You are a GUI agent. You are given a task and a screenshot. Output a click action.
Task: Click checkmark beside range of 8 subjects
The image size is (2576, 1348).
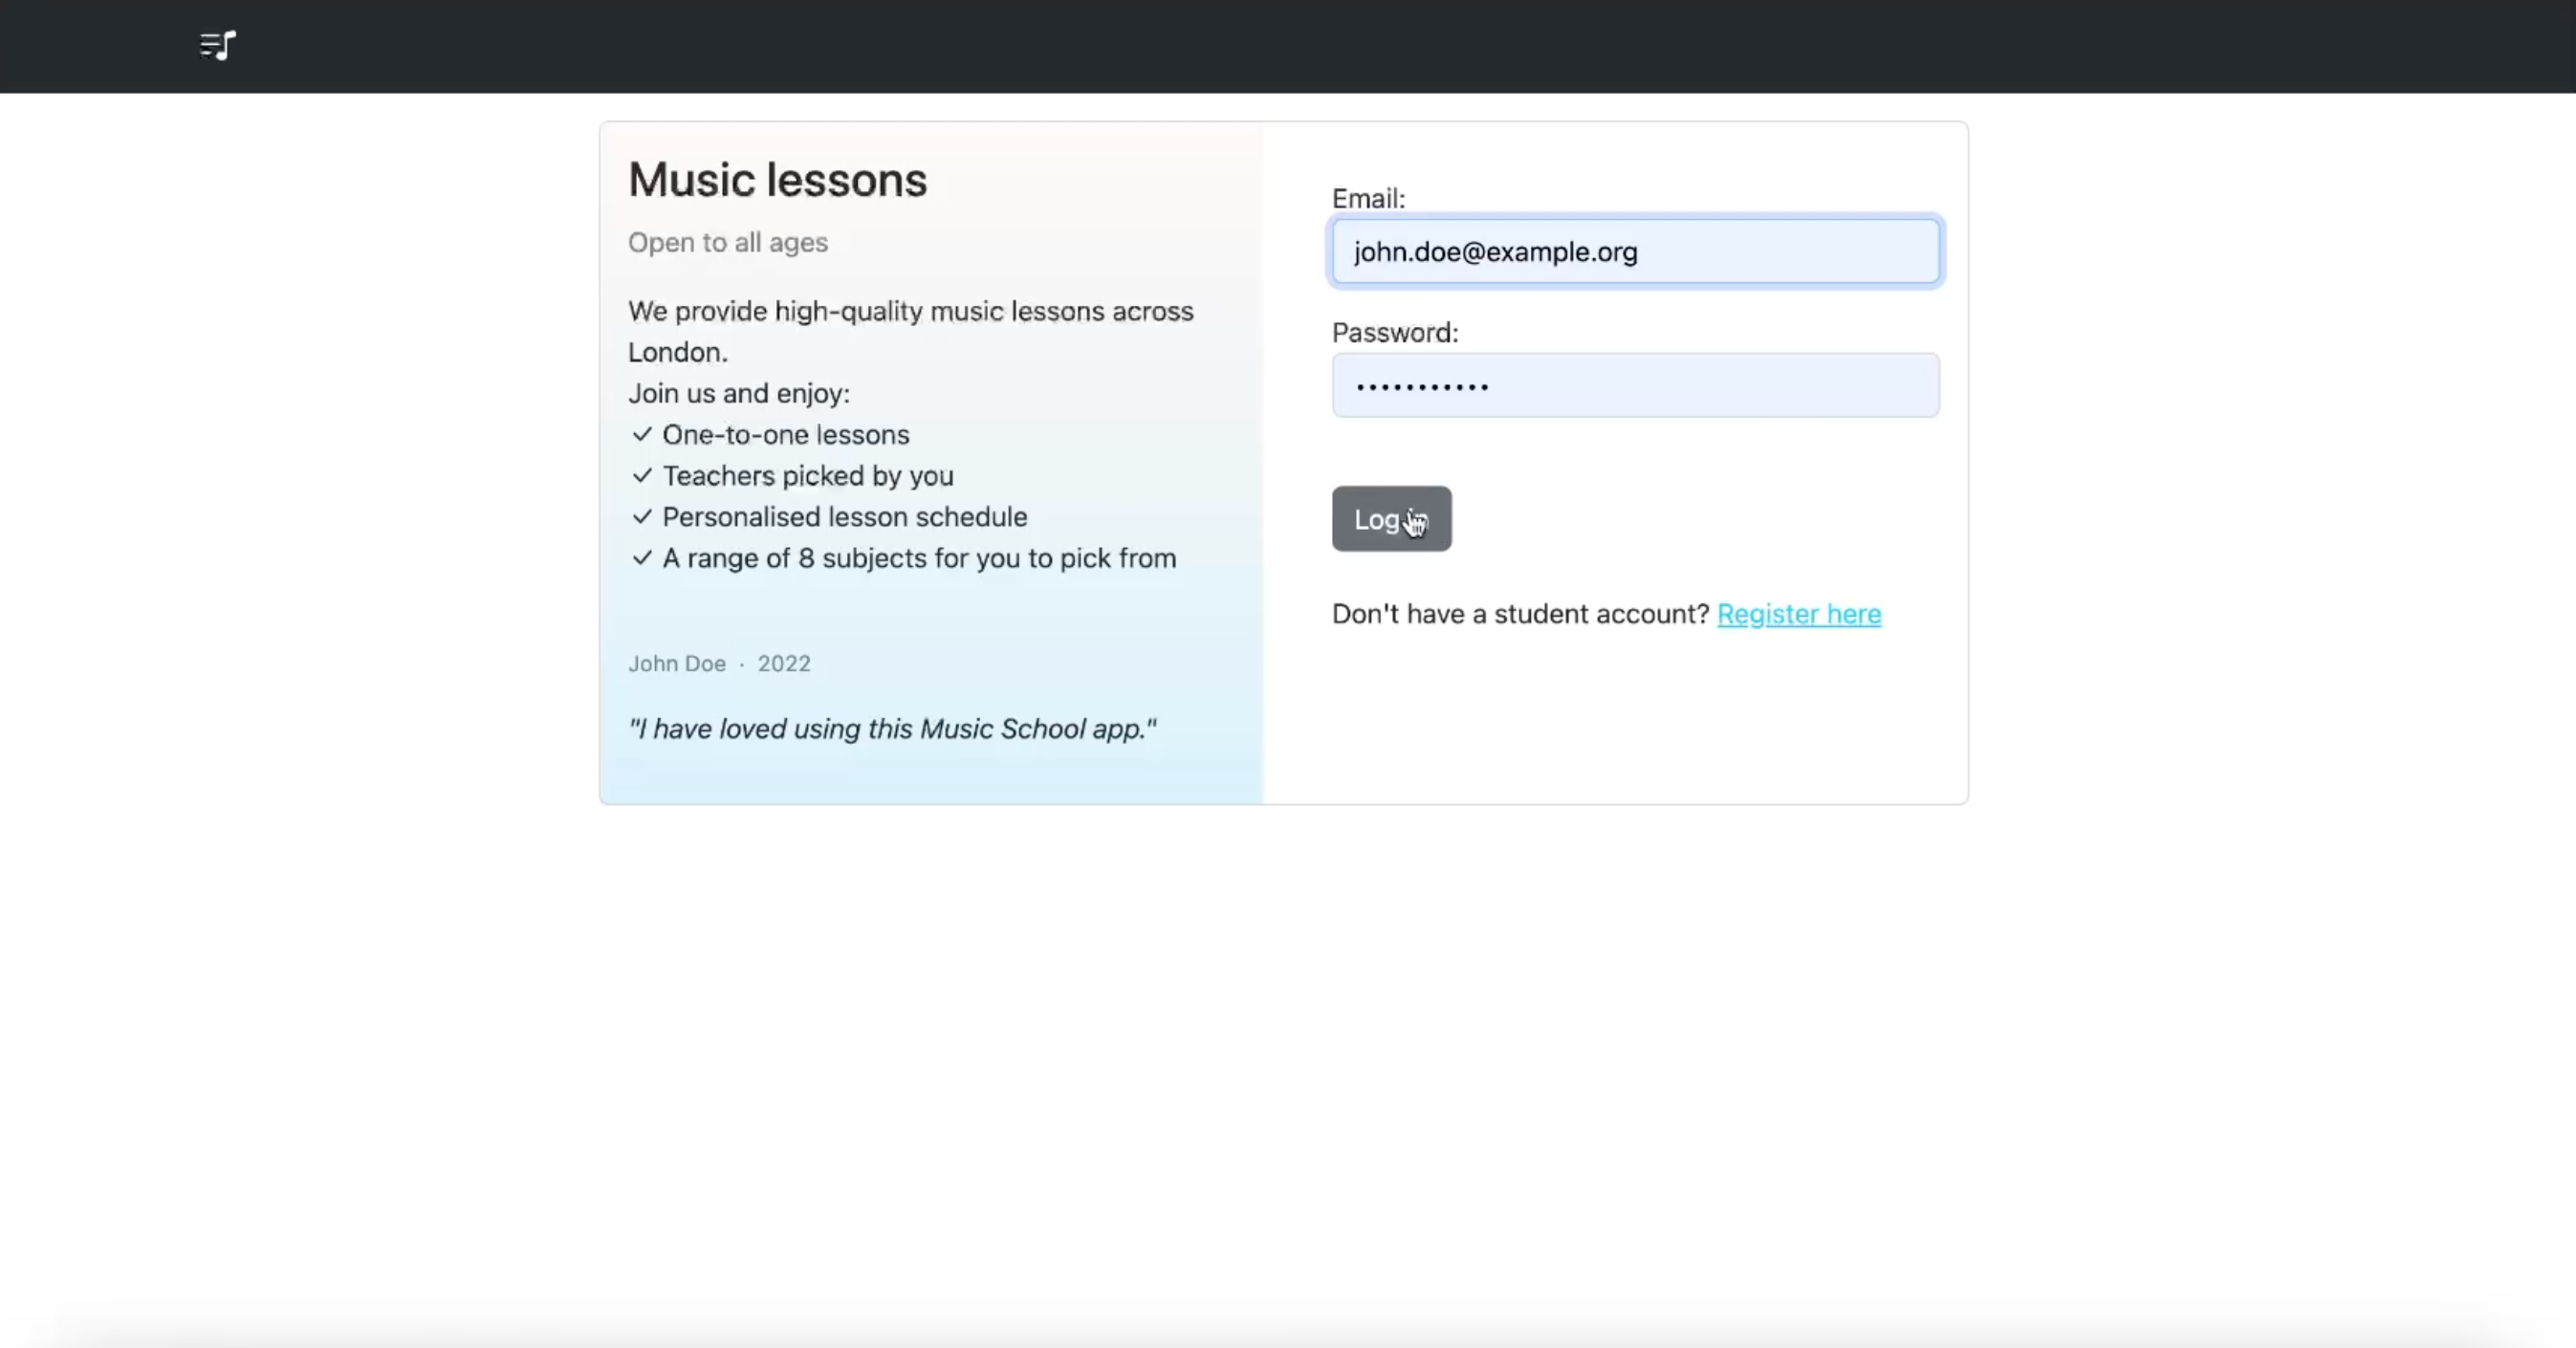(642, 558)
